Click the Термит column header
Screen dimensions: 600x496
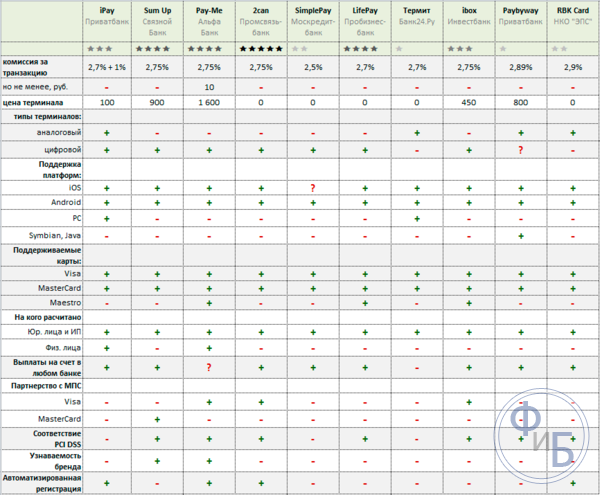click(x=417, y=10)
